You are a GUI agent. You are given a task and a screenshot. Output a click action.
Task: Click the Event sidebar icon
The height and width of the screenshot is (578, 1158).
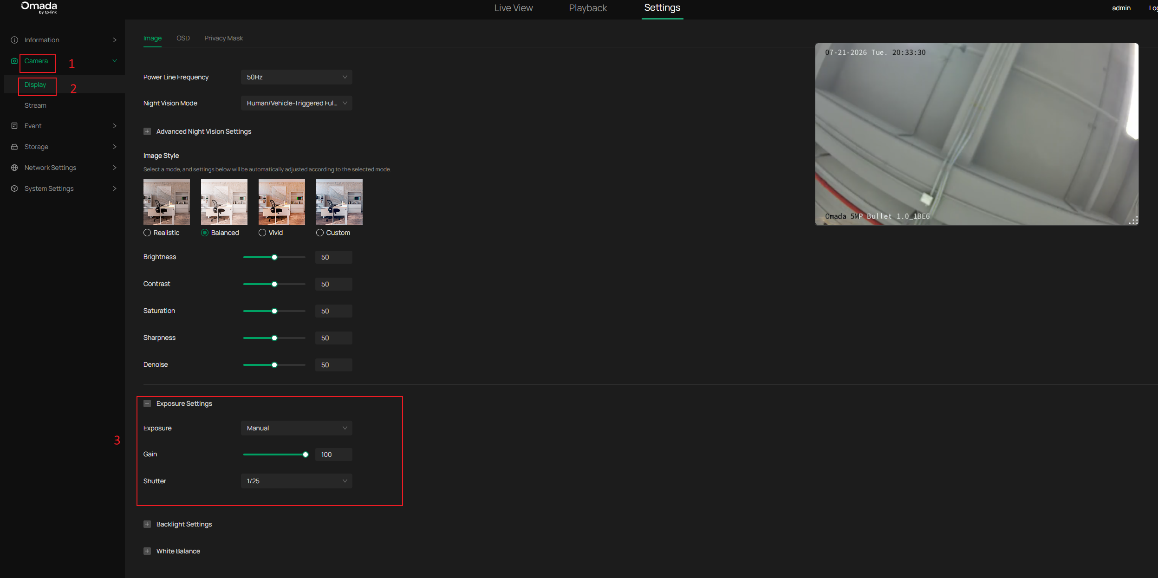(15, 126)
